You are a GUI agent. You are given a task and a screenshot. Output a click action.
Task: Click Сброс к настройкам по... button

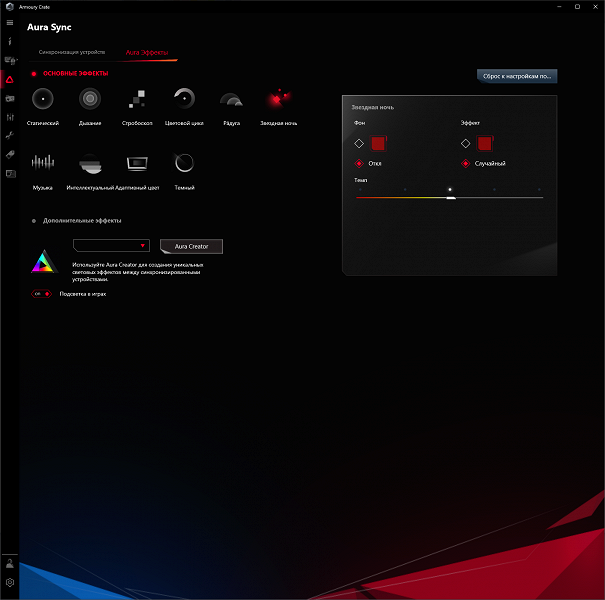[x=517, y=76]
